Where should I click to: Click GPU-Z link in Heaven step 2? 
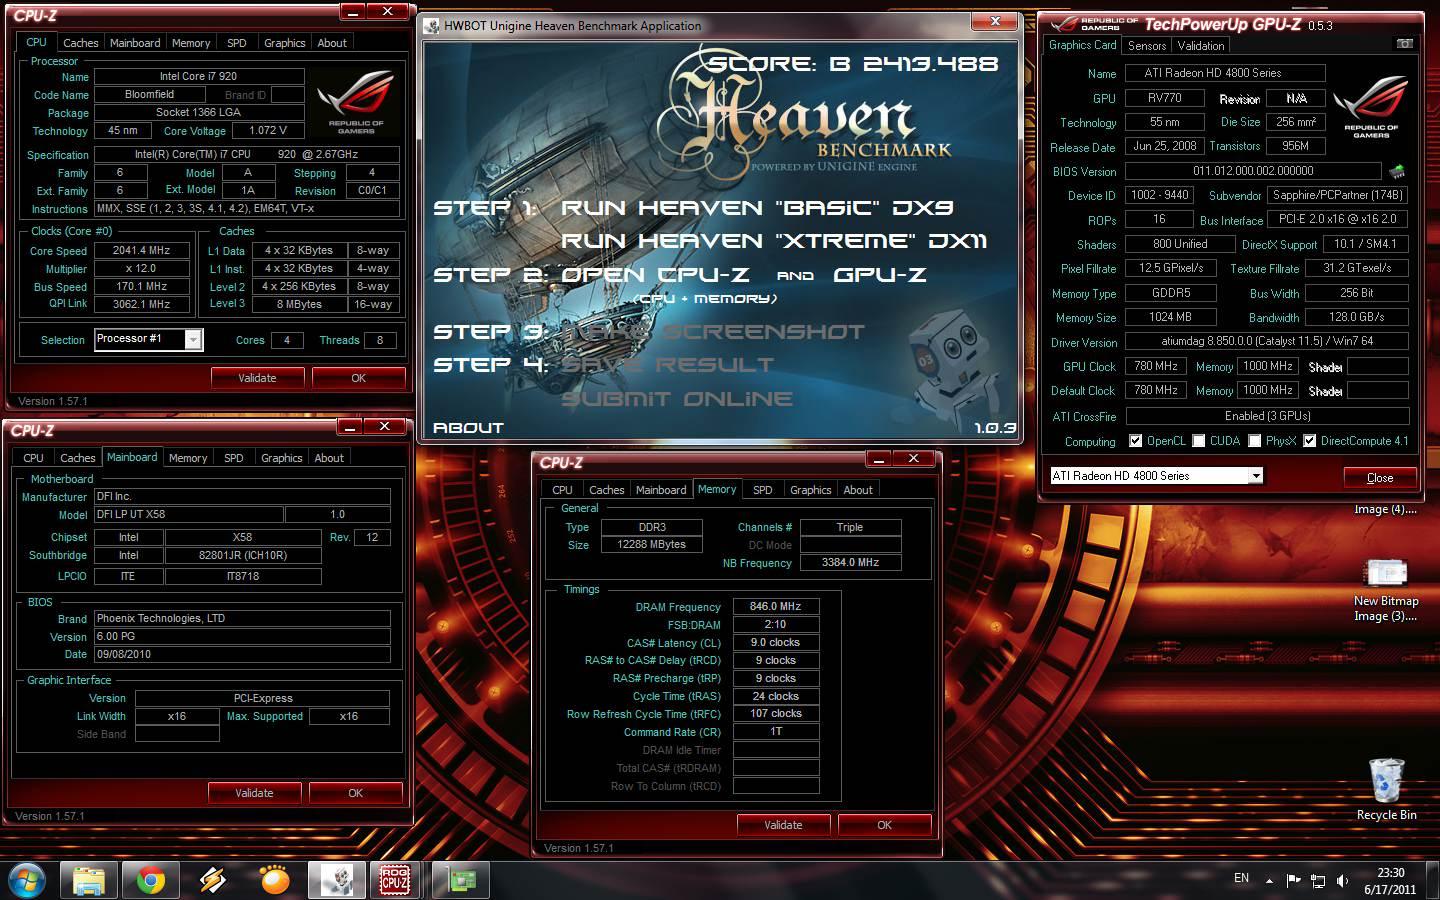880,275
